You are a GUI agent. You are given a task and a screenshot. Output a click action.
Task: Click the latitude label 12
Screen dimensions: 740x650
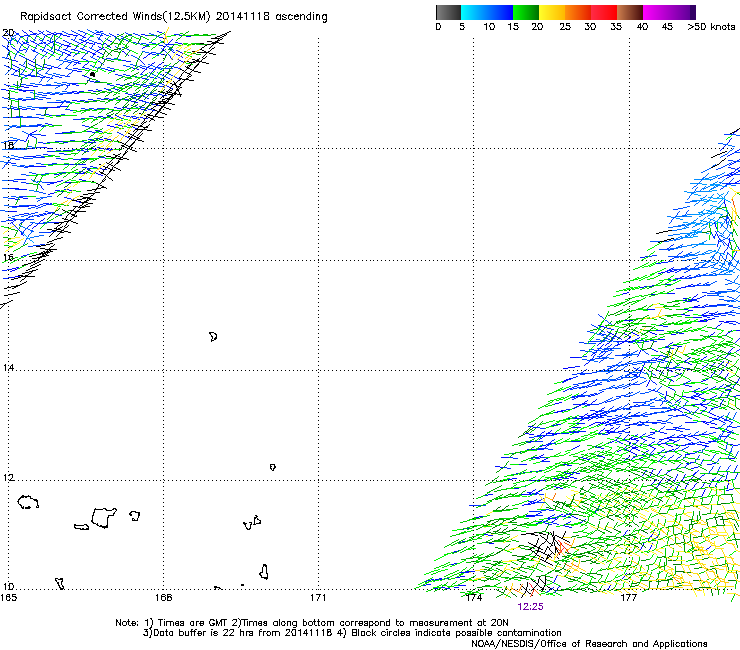click(8, 478)
